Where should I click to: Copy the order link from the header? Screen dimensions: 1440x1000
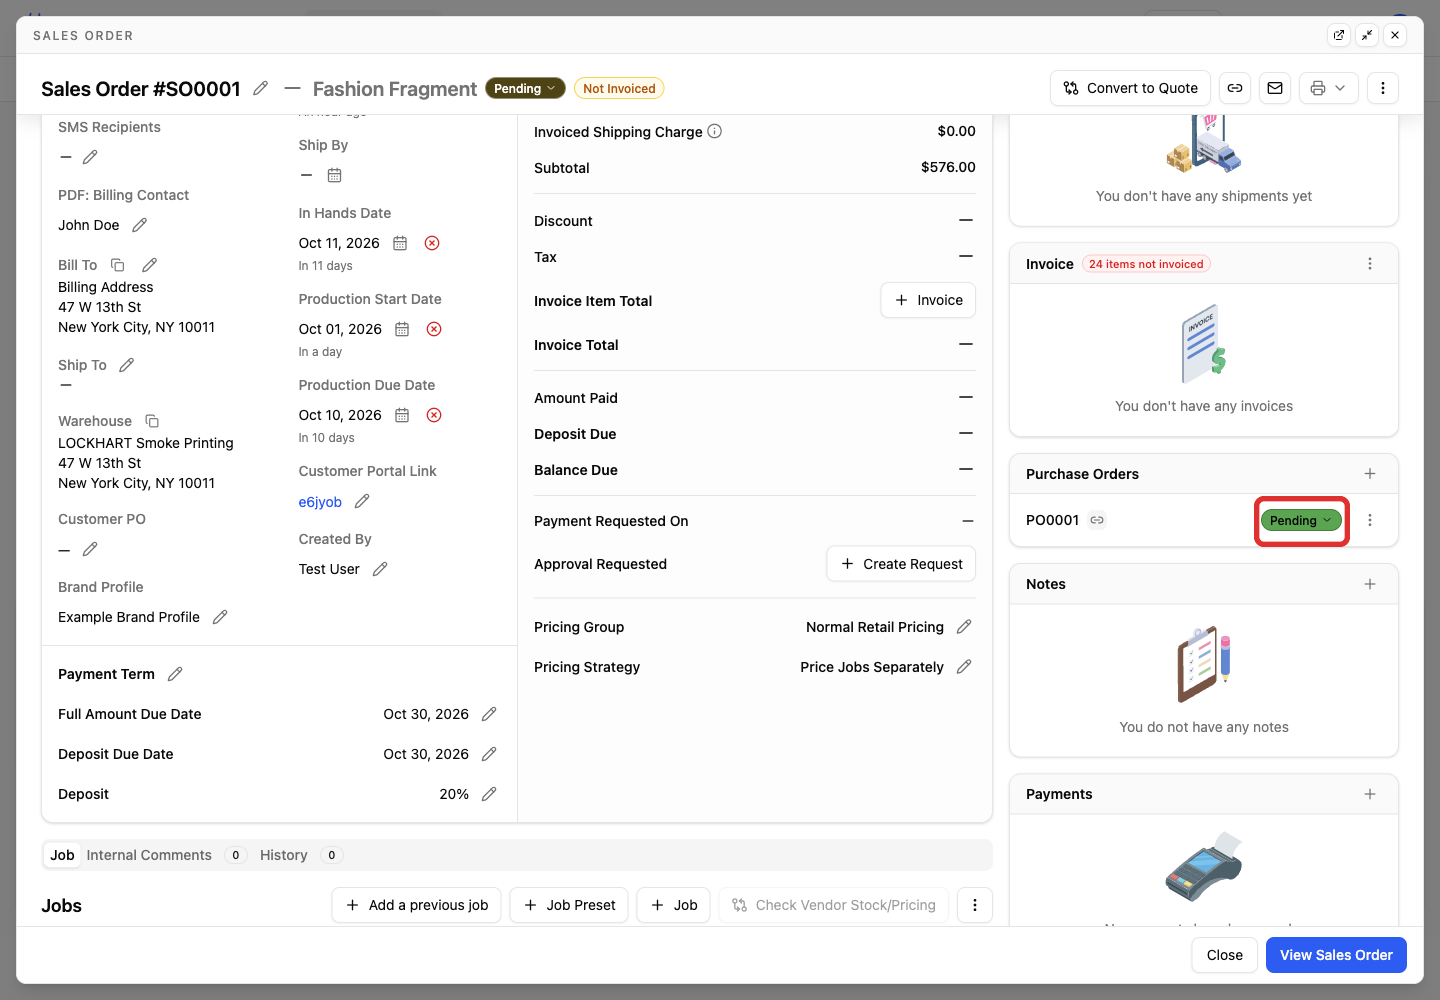(x=1235, y=88)
